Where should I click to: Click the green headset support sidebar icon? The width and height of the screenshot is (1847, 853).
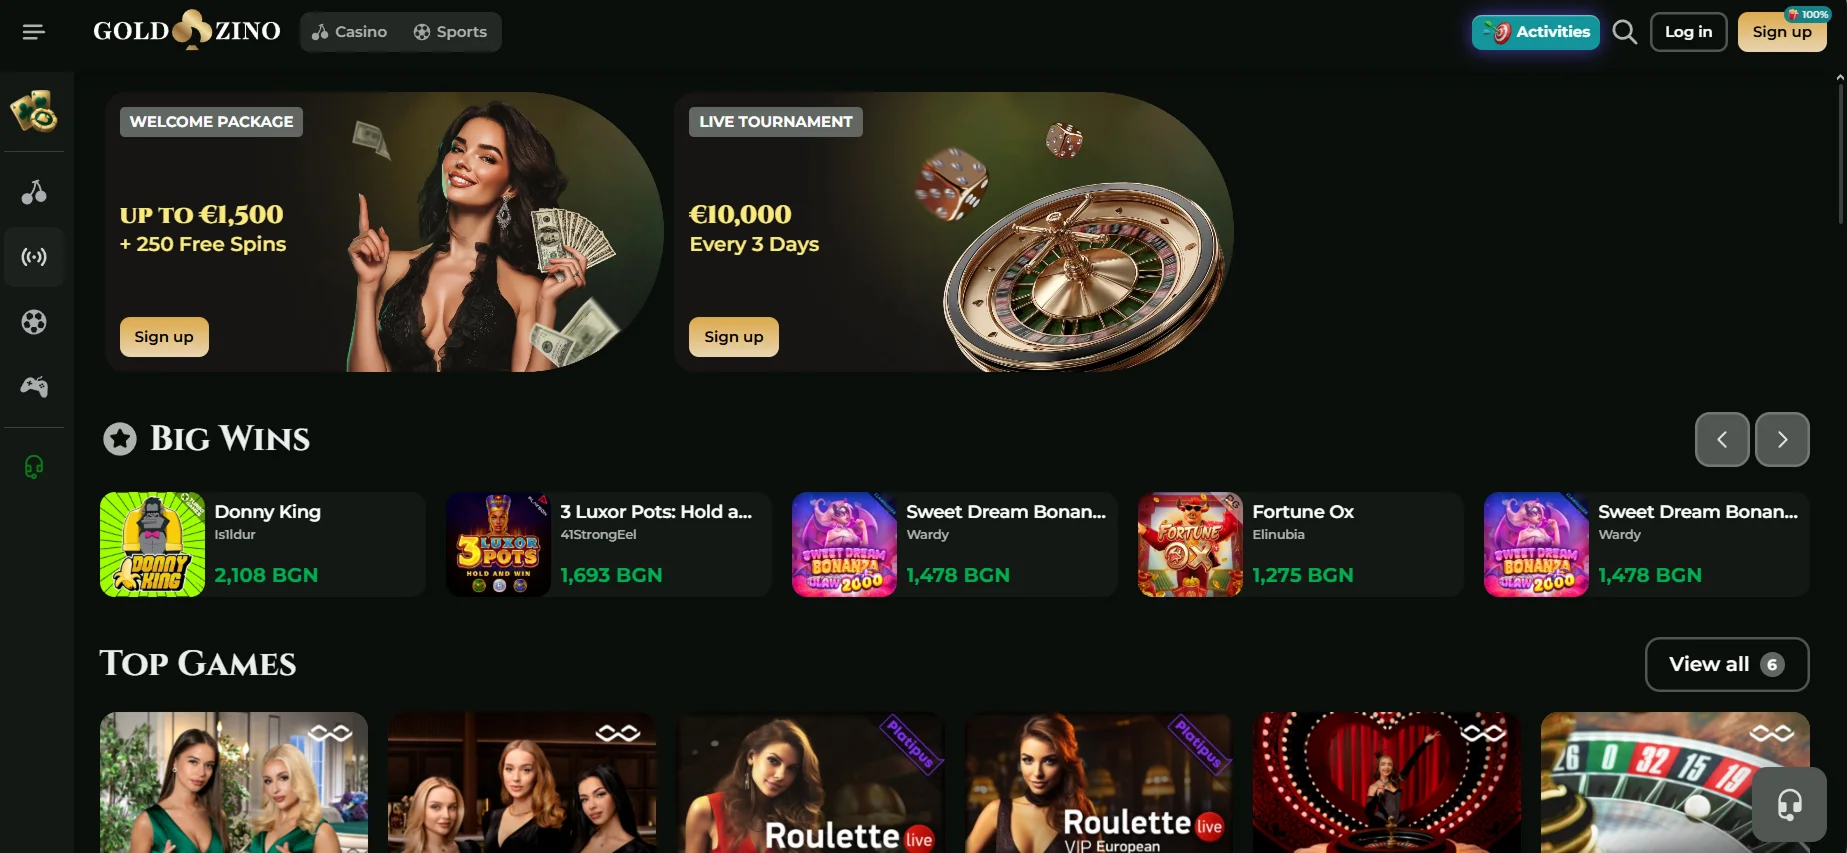click(x=34, y=467)
